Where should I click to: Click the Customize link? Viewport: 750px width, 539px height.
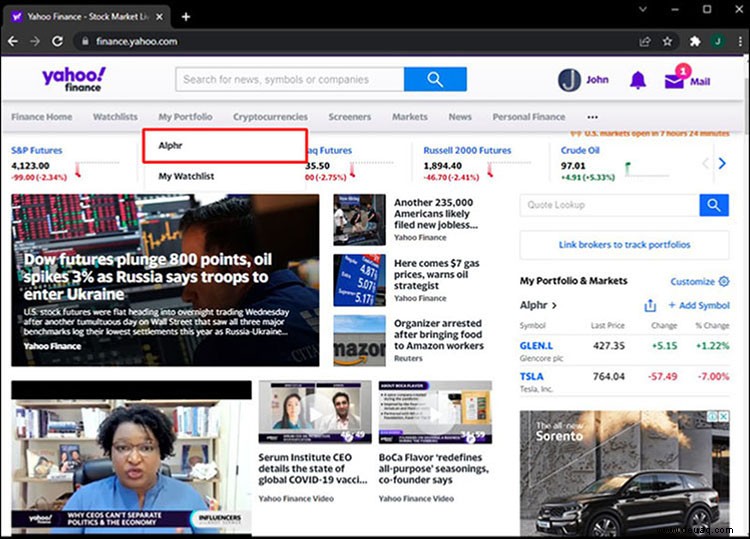click(x=692, y=281)
